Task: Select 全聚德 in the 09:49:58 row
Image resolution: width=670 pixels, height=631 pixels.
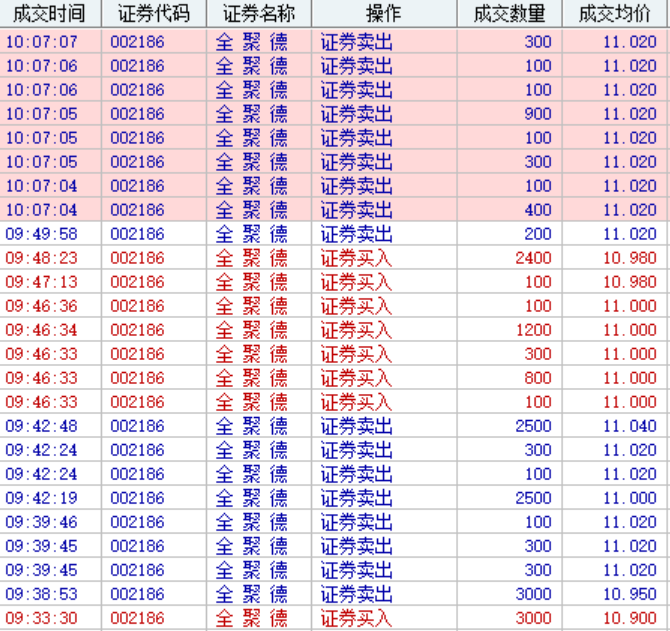Action: tap(252, 234)
